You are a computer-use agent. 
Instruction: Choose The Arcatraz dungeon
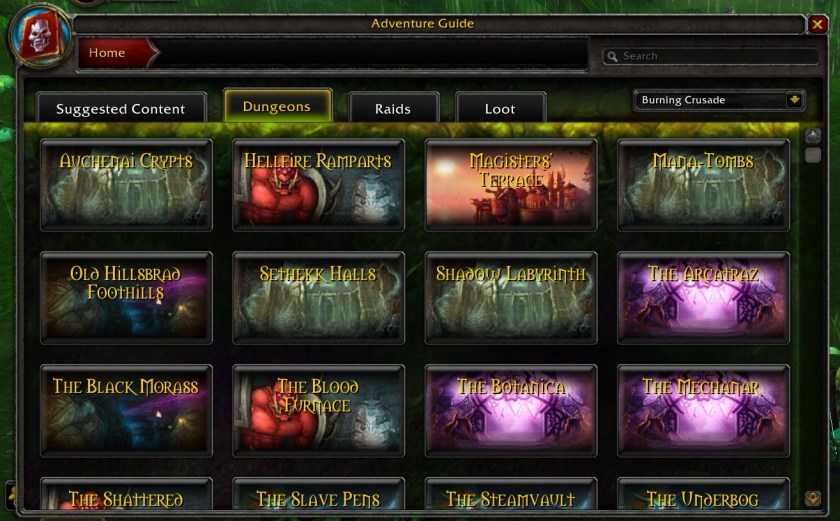coord(703,298)
